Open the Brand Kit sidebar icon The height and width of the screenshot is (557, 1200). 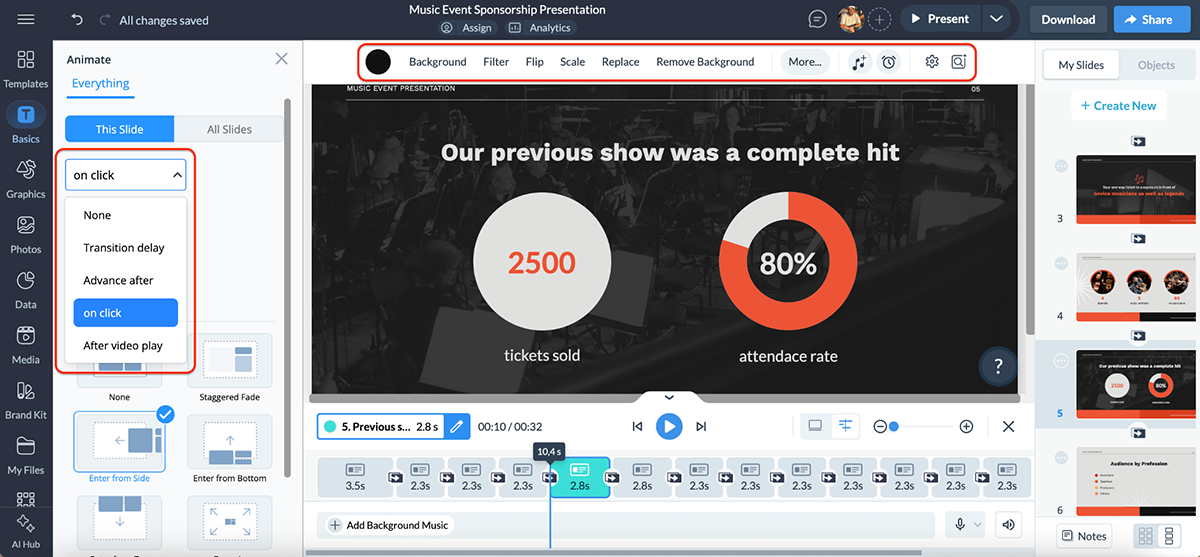26,398
